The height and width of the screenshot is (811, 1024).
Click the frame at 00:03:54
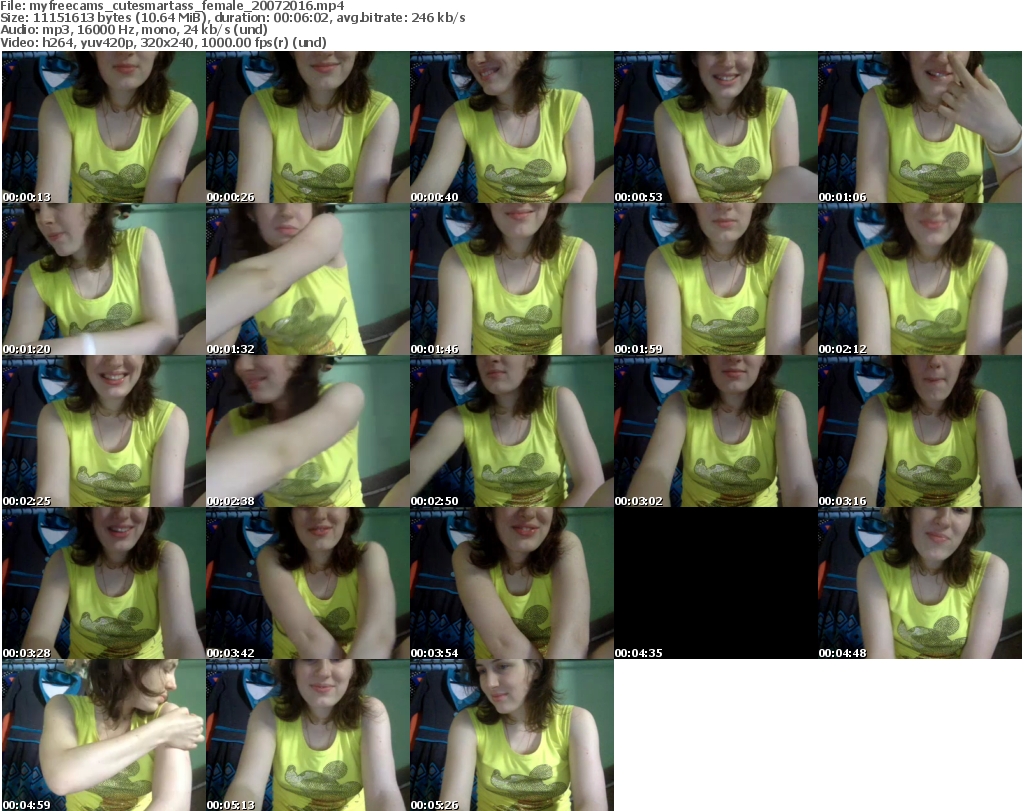[x=511, y=583]
